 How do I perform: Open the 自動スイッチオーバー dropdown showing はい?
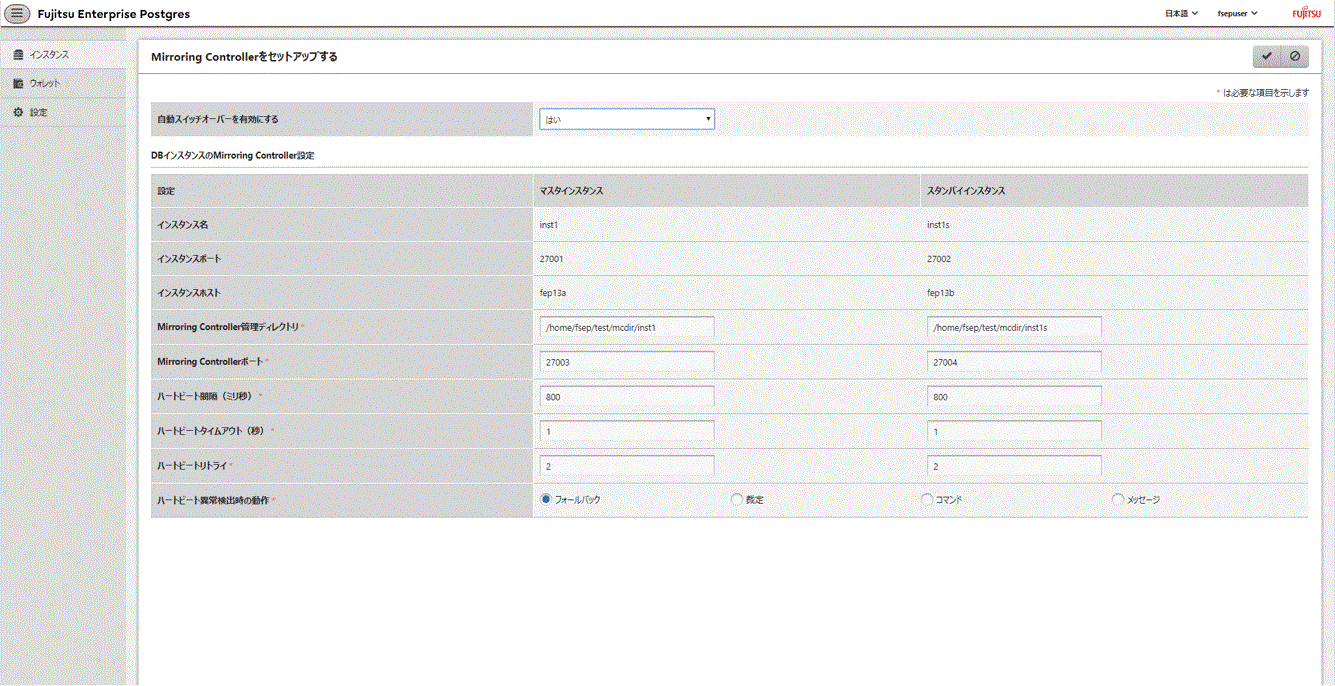point(627,119)
